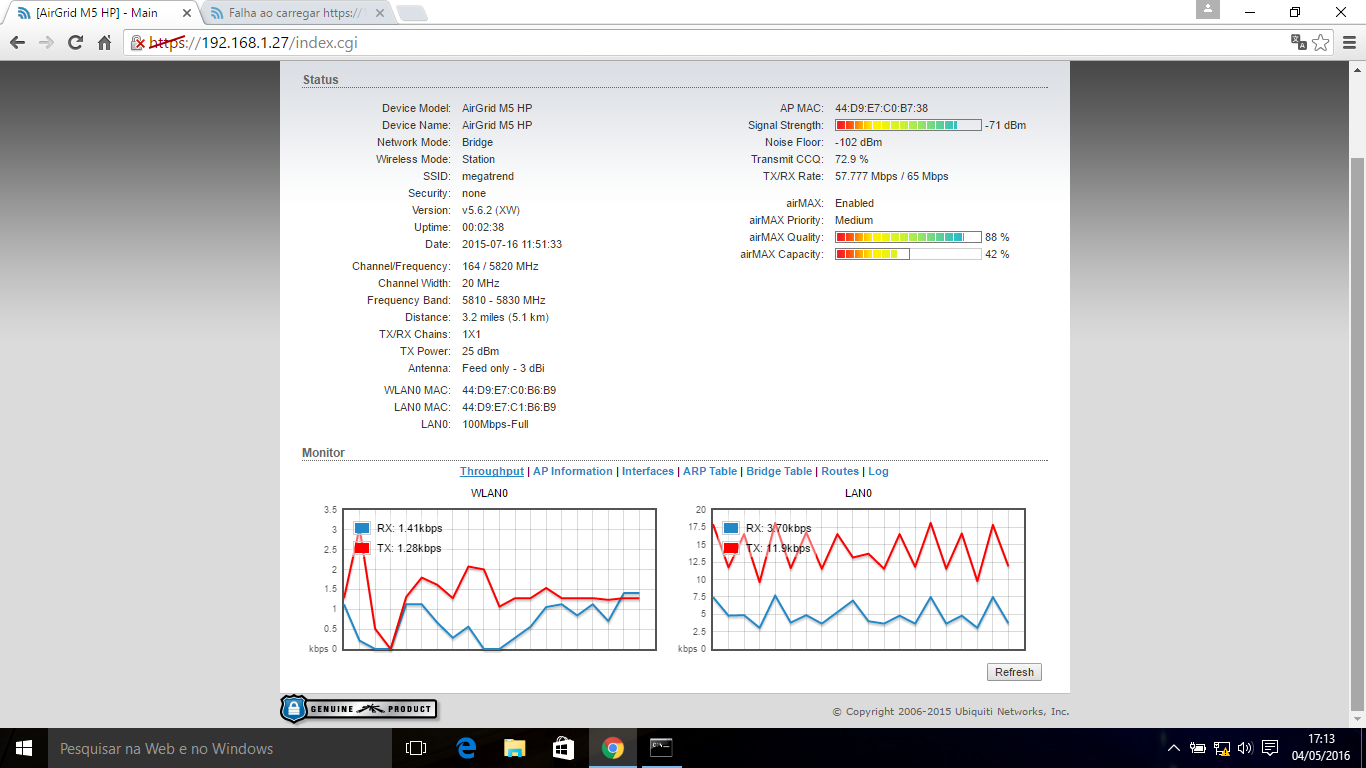Click the LAN0 throughput chart
This screenshot has height=768, width=1366.
pyautogui.click(x=868, y=579)
